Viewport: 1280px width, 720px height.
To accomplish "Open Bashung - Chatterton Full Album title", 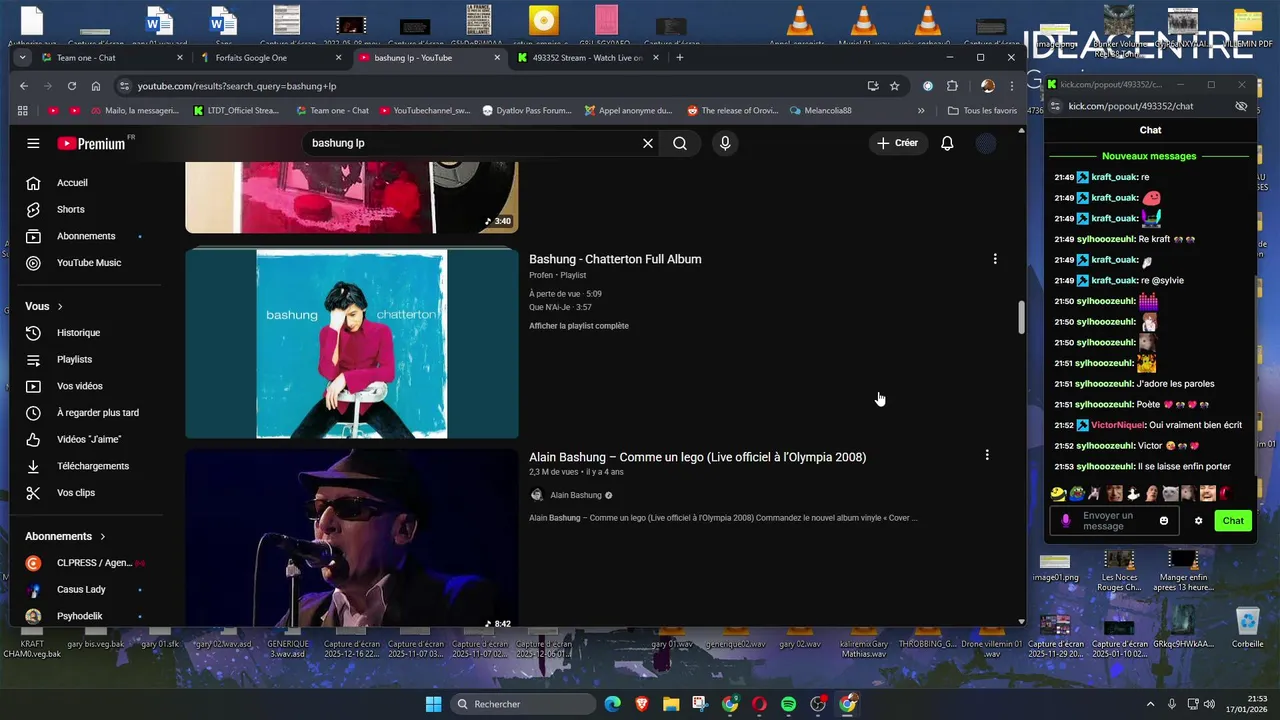I will click(x=615, y=259).
